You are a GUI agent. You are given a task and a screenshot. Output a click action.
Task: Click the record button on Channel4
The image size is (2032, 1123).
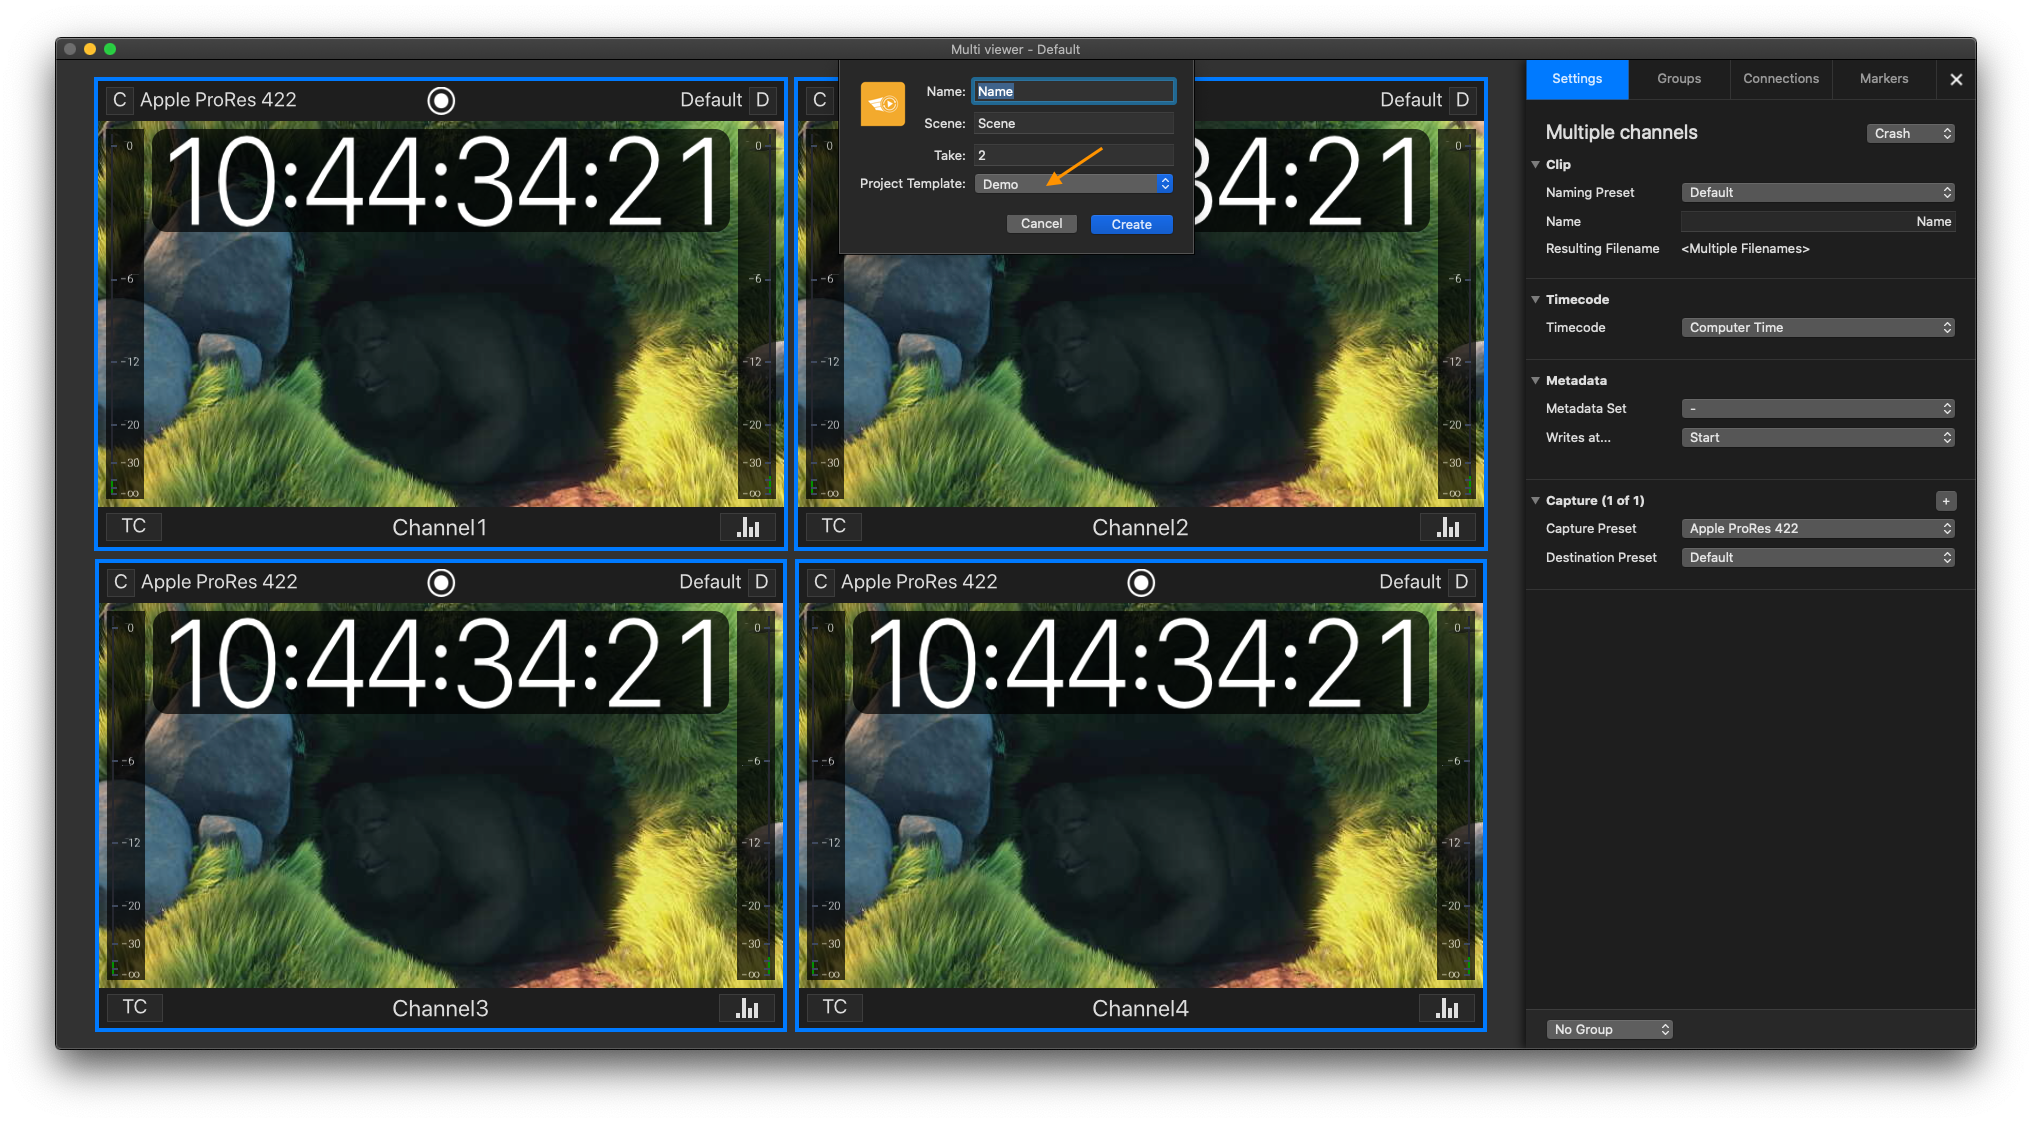[1141, 582]
